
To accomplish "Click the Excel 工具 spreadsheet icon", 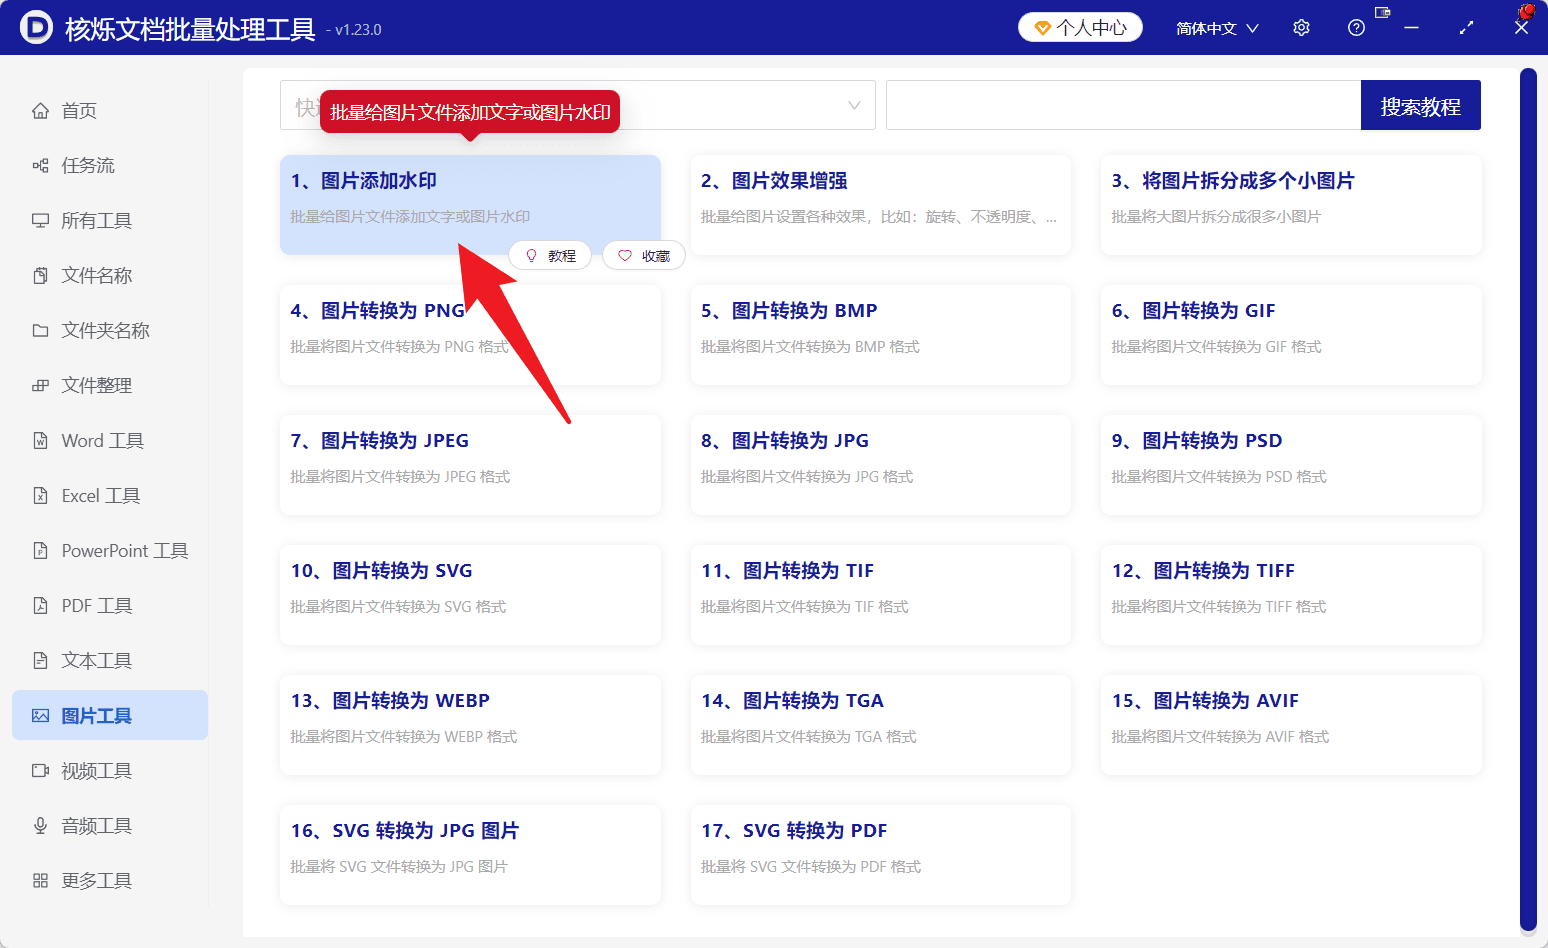I will pos(40,496).
